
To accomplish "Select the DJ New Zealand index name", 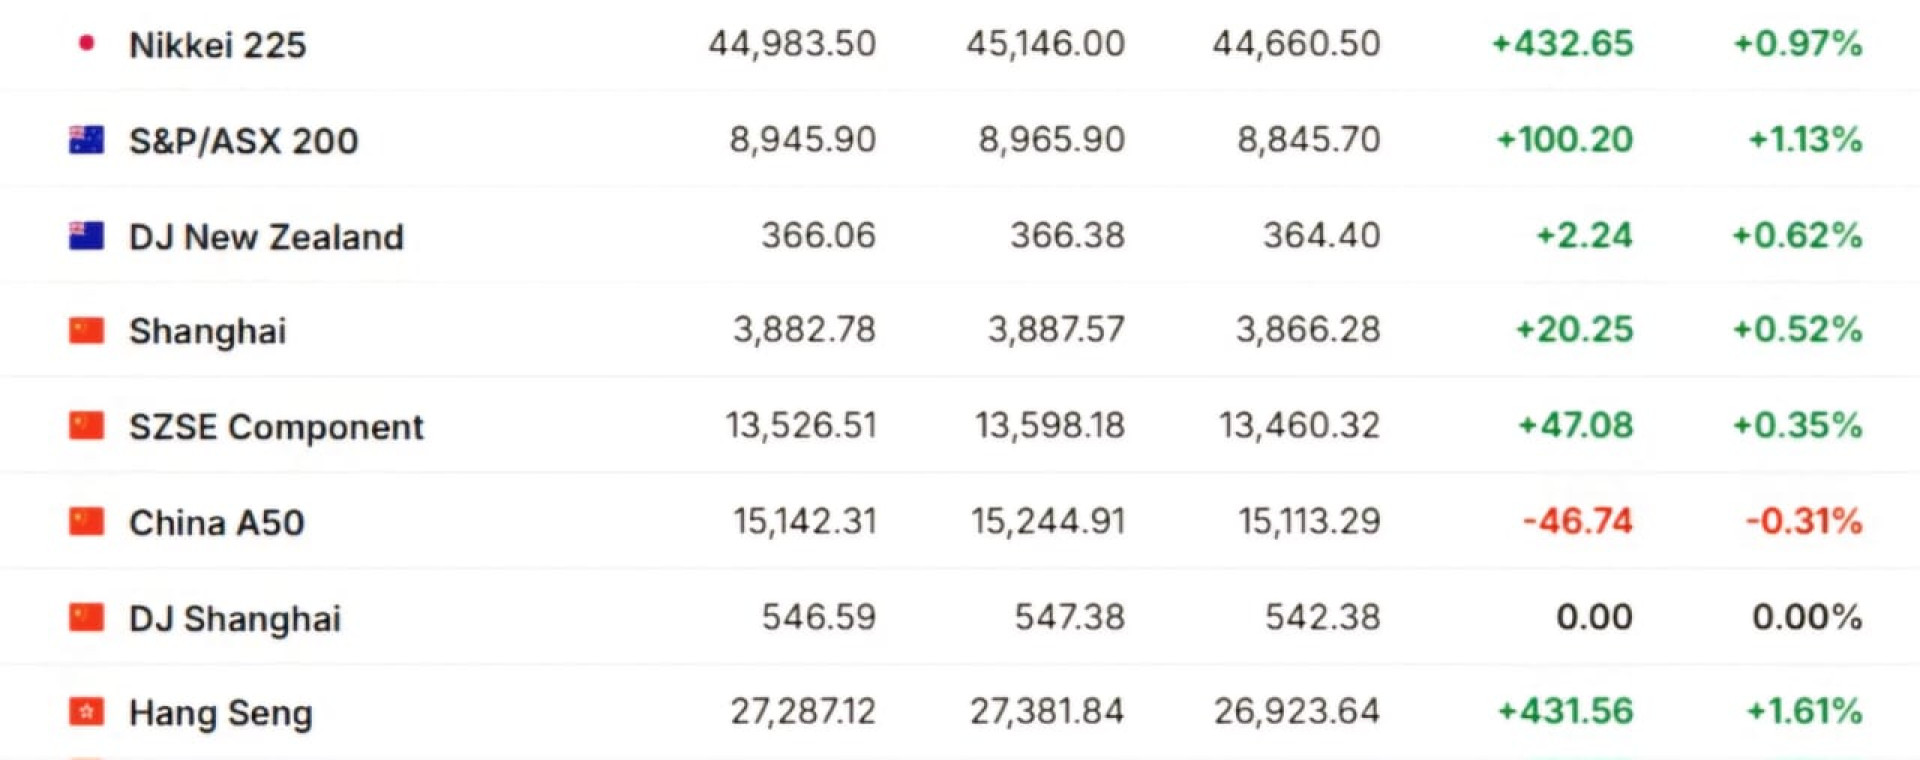I will [x=266, y=237].
